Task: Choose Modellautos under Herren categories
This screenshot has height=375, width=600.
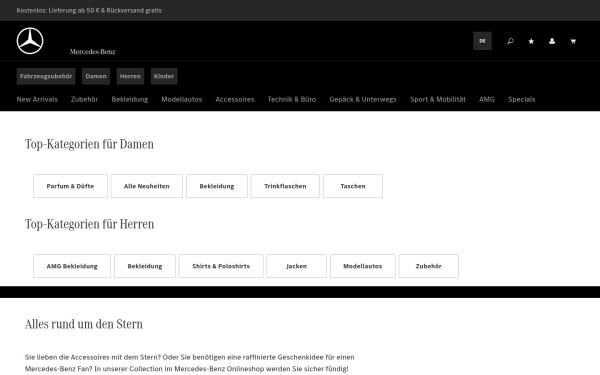Action: pyautogui.click(x=363, y=266)
